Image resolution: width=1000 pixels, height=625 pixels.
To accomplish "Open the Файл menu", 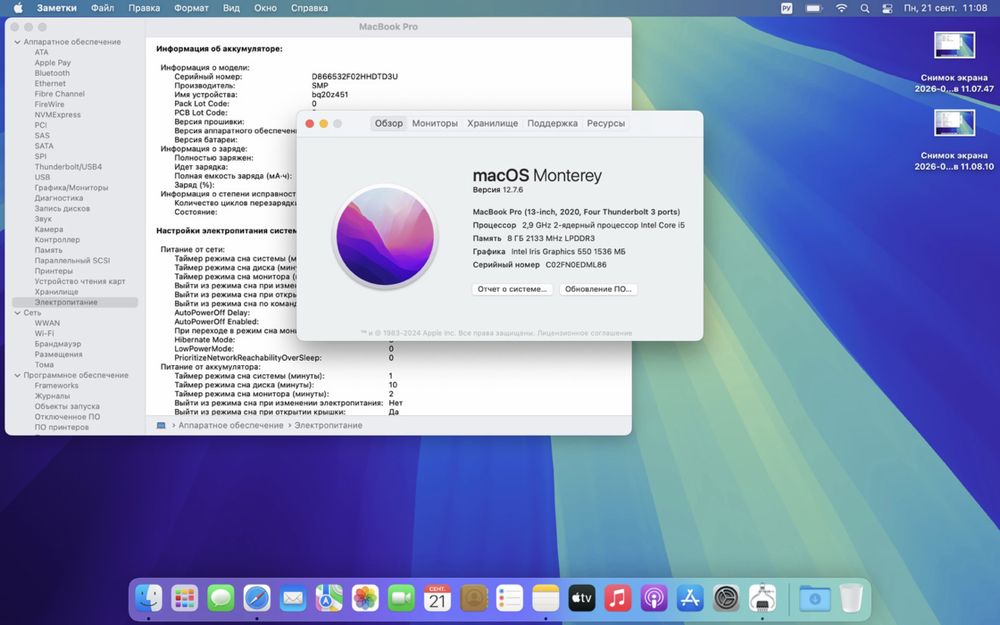I will 102,8.
